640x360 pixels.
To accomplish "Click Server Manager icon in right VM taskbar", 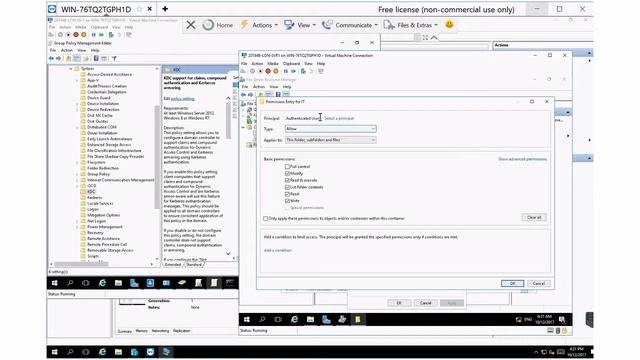I will click(x=326, y=320).
